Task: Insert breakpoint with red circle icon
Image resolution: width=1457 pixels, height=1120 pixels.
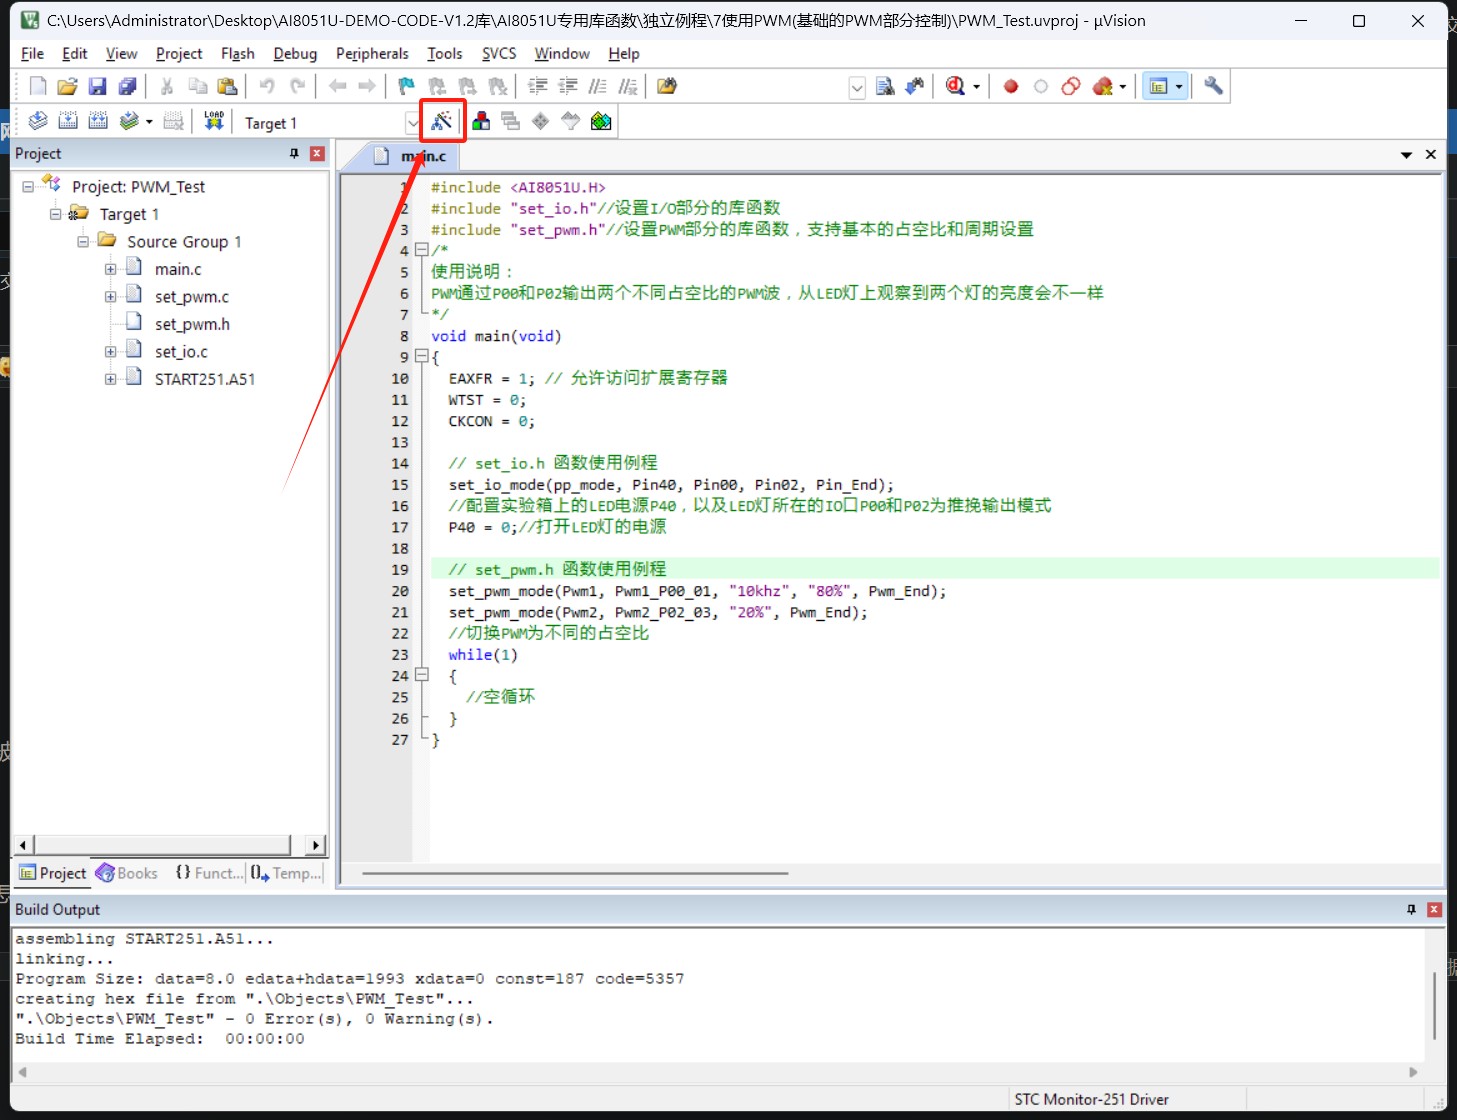Action: tap(1011, 87)
